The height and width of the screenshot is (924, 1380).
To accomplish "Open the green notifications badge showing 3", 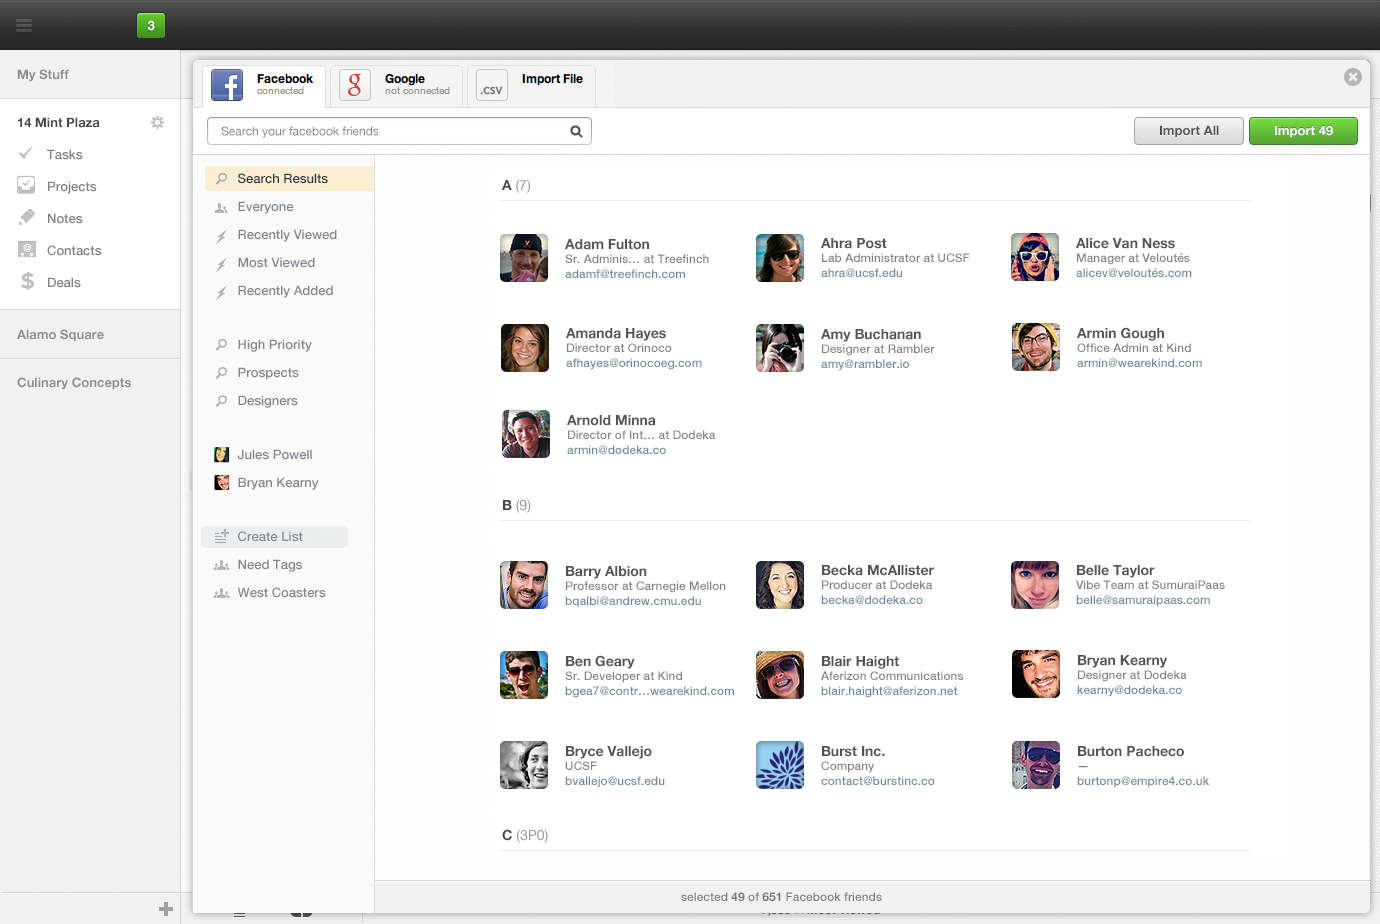I will [x=151, y=25].
